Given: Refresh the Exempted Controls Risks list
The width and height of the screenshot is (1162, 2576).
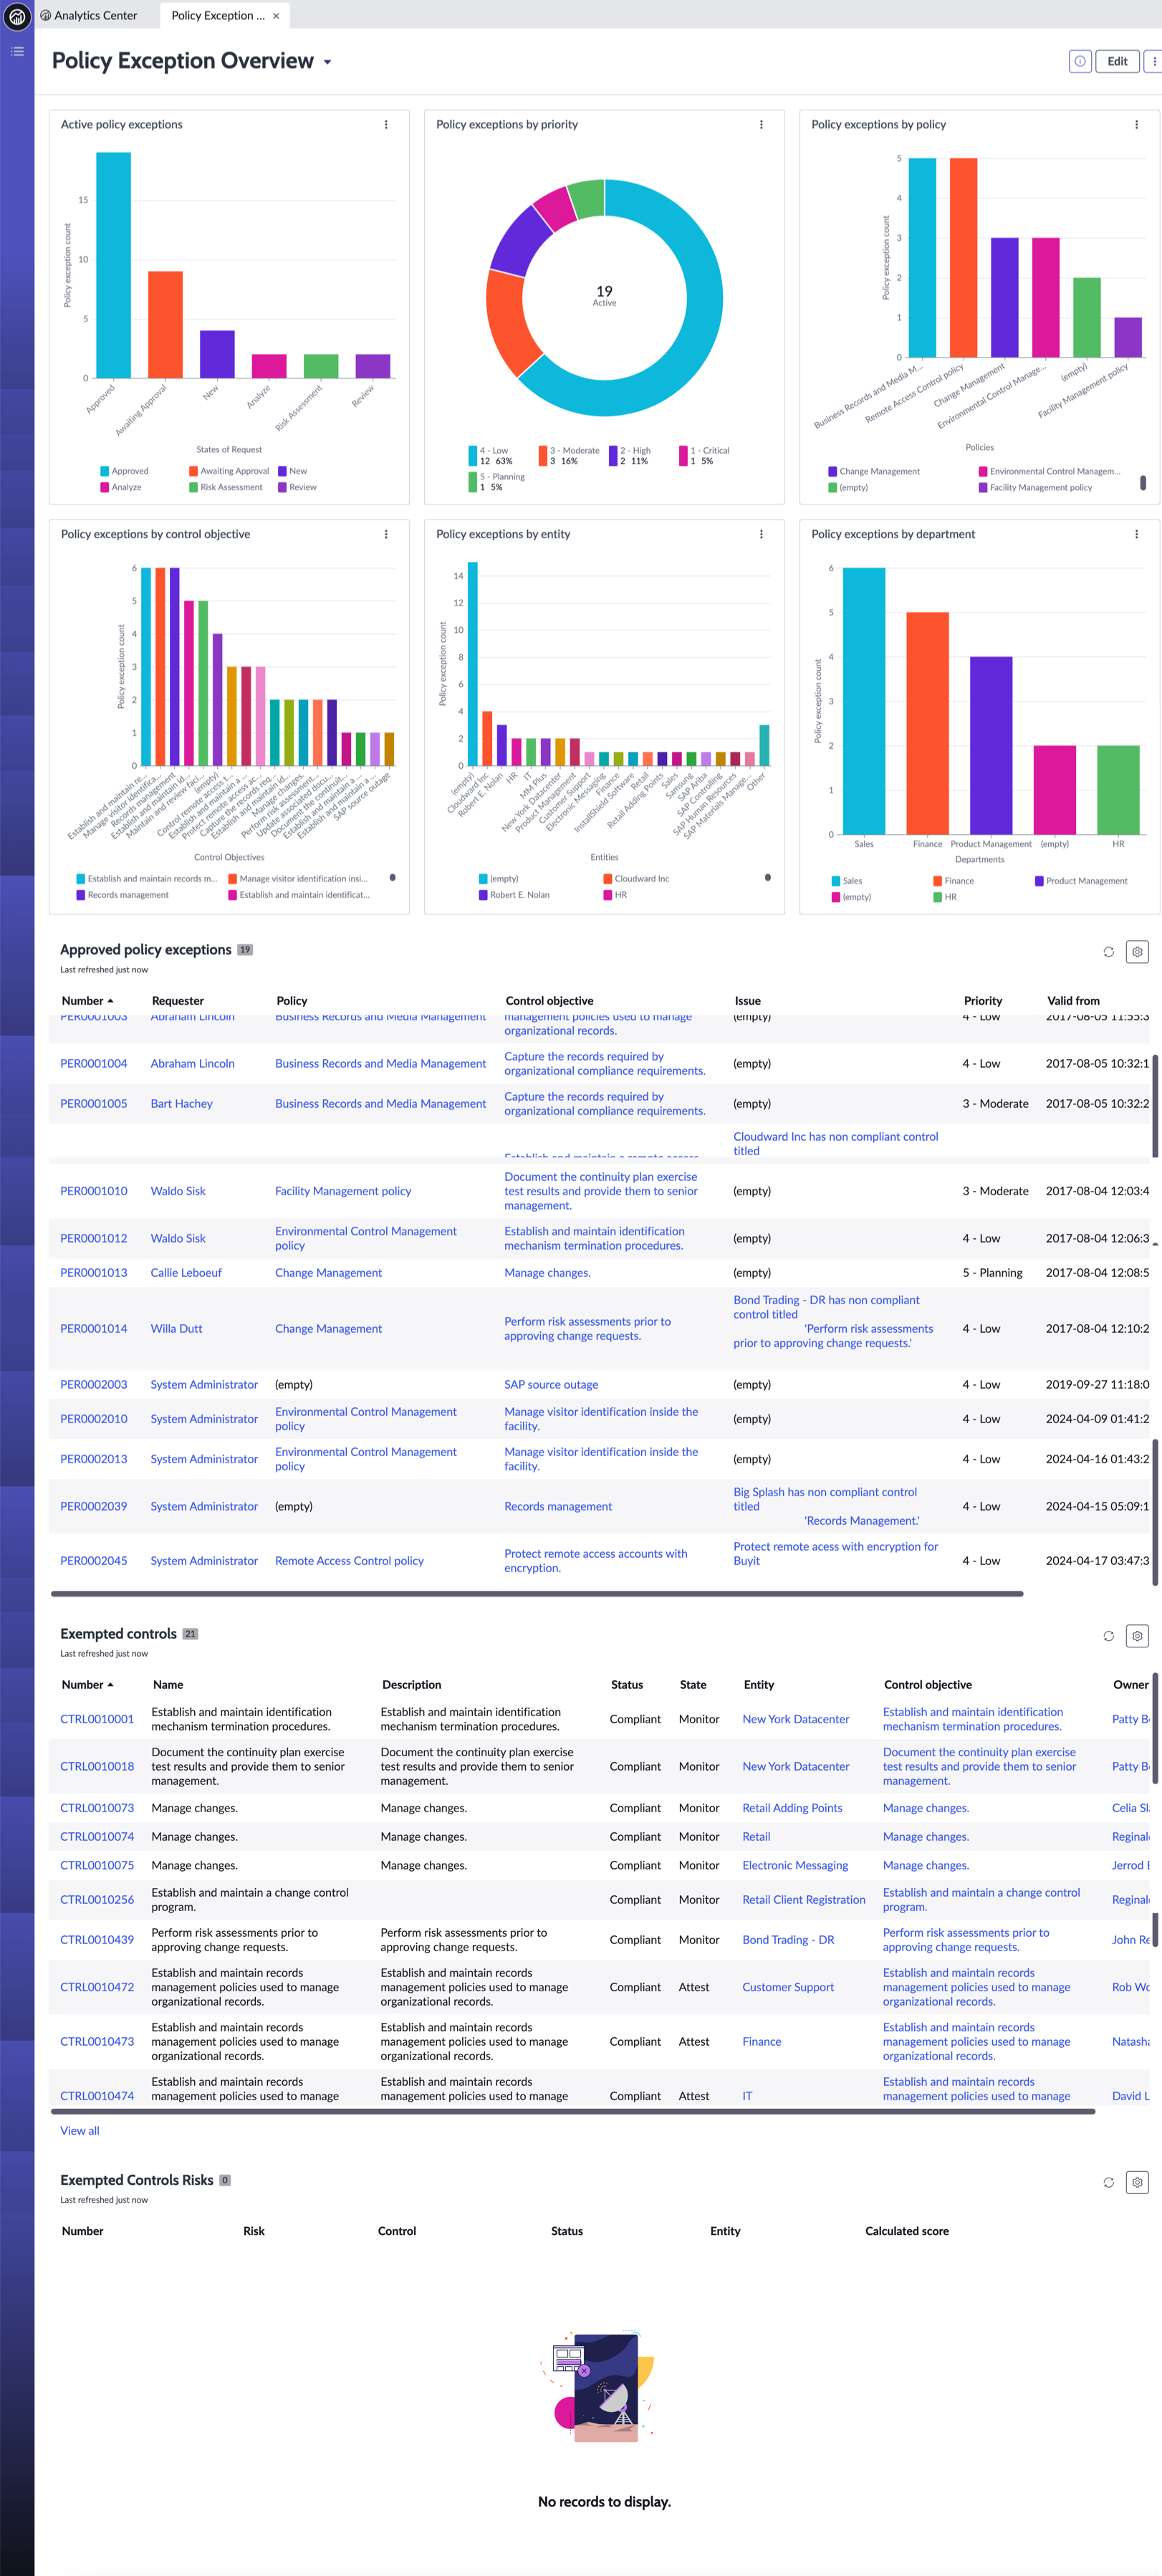Looking at the screenshot, I should (1108, 2182).
